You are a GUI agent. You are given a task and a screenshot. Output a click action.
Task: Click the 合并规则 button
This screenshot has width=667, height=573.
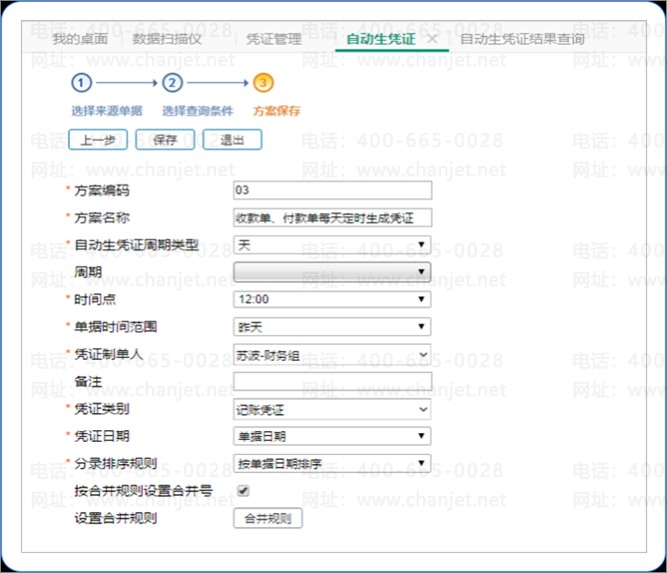point(268,518)
